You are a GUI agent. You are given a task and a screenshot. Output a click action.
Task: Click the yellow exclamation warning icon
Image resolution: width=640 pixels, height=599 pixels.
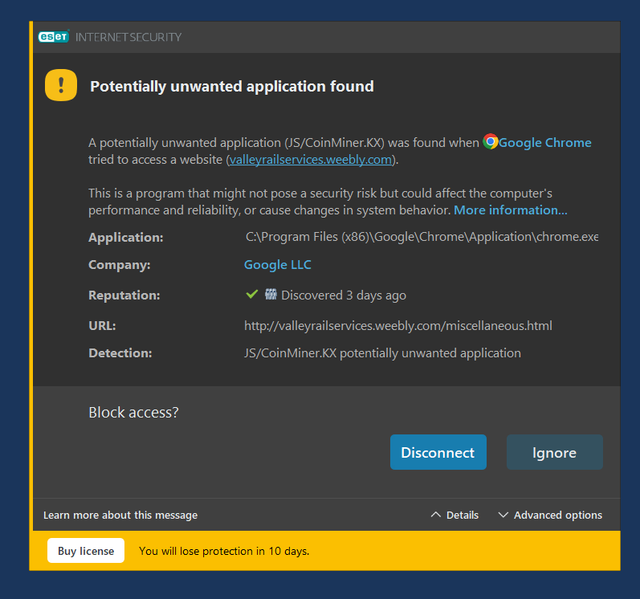tap(61, 85)
